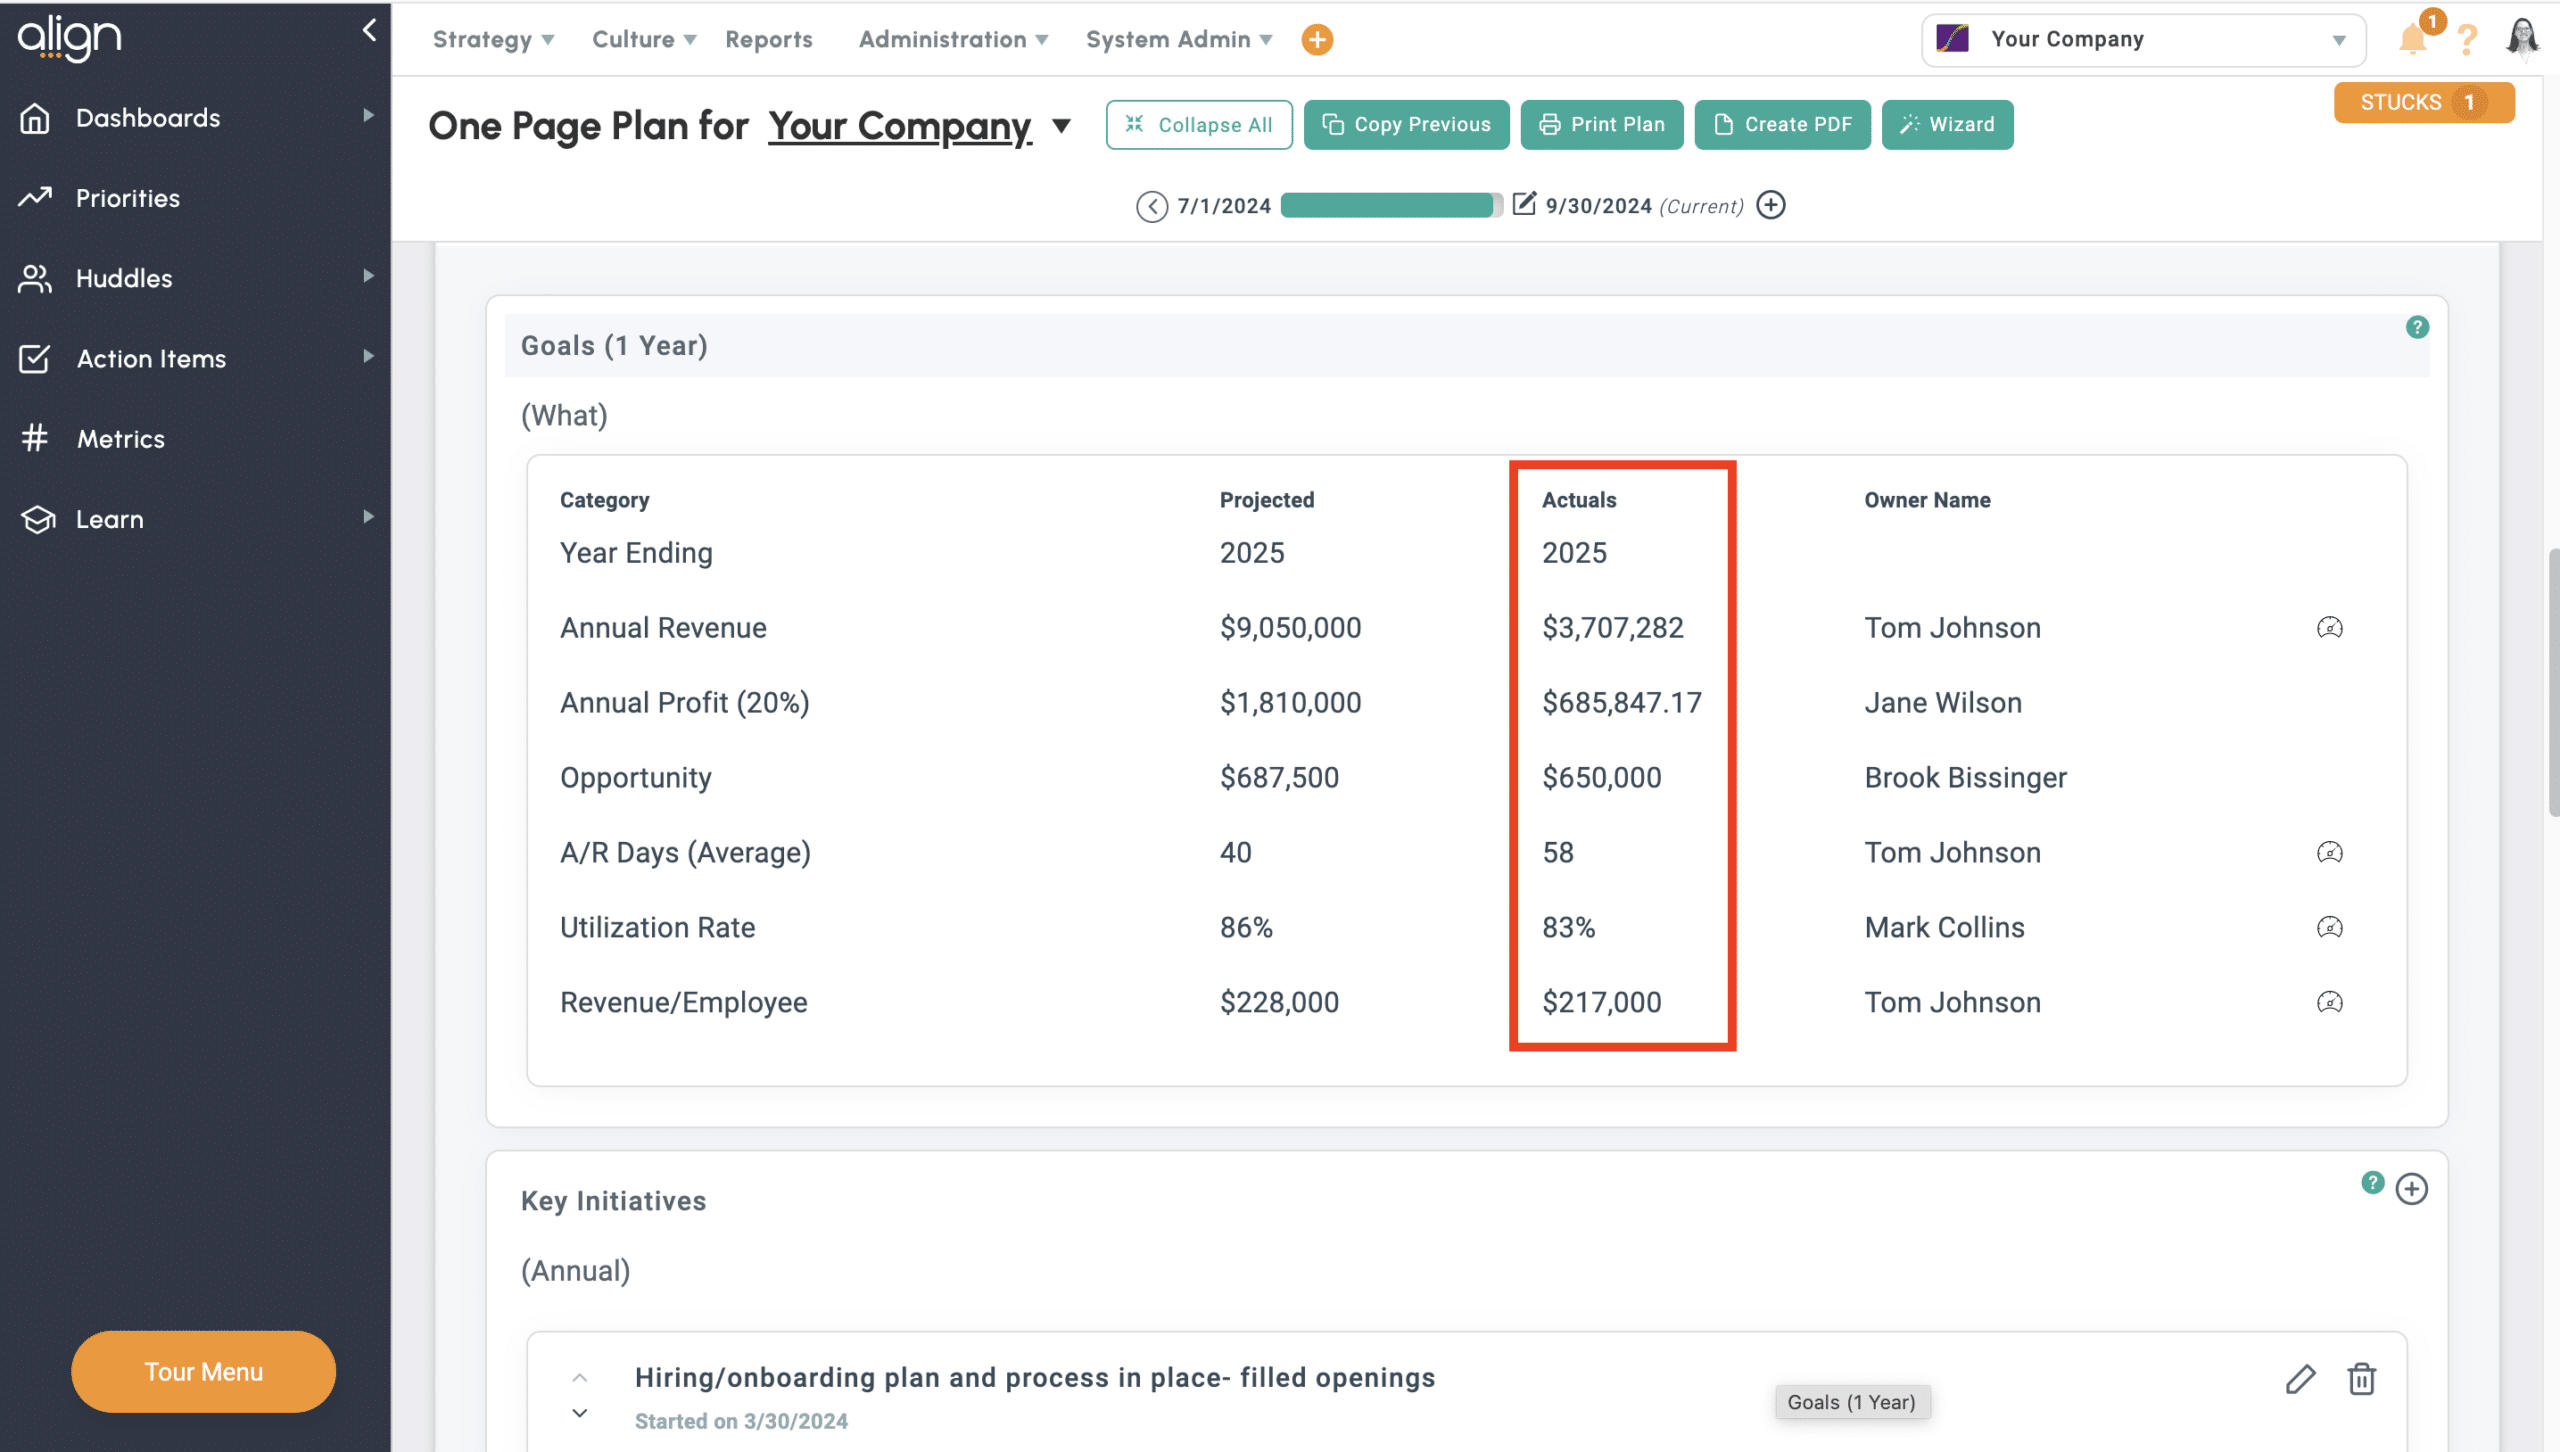Open the help question mark icon

[2467, 40]
